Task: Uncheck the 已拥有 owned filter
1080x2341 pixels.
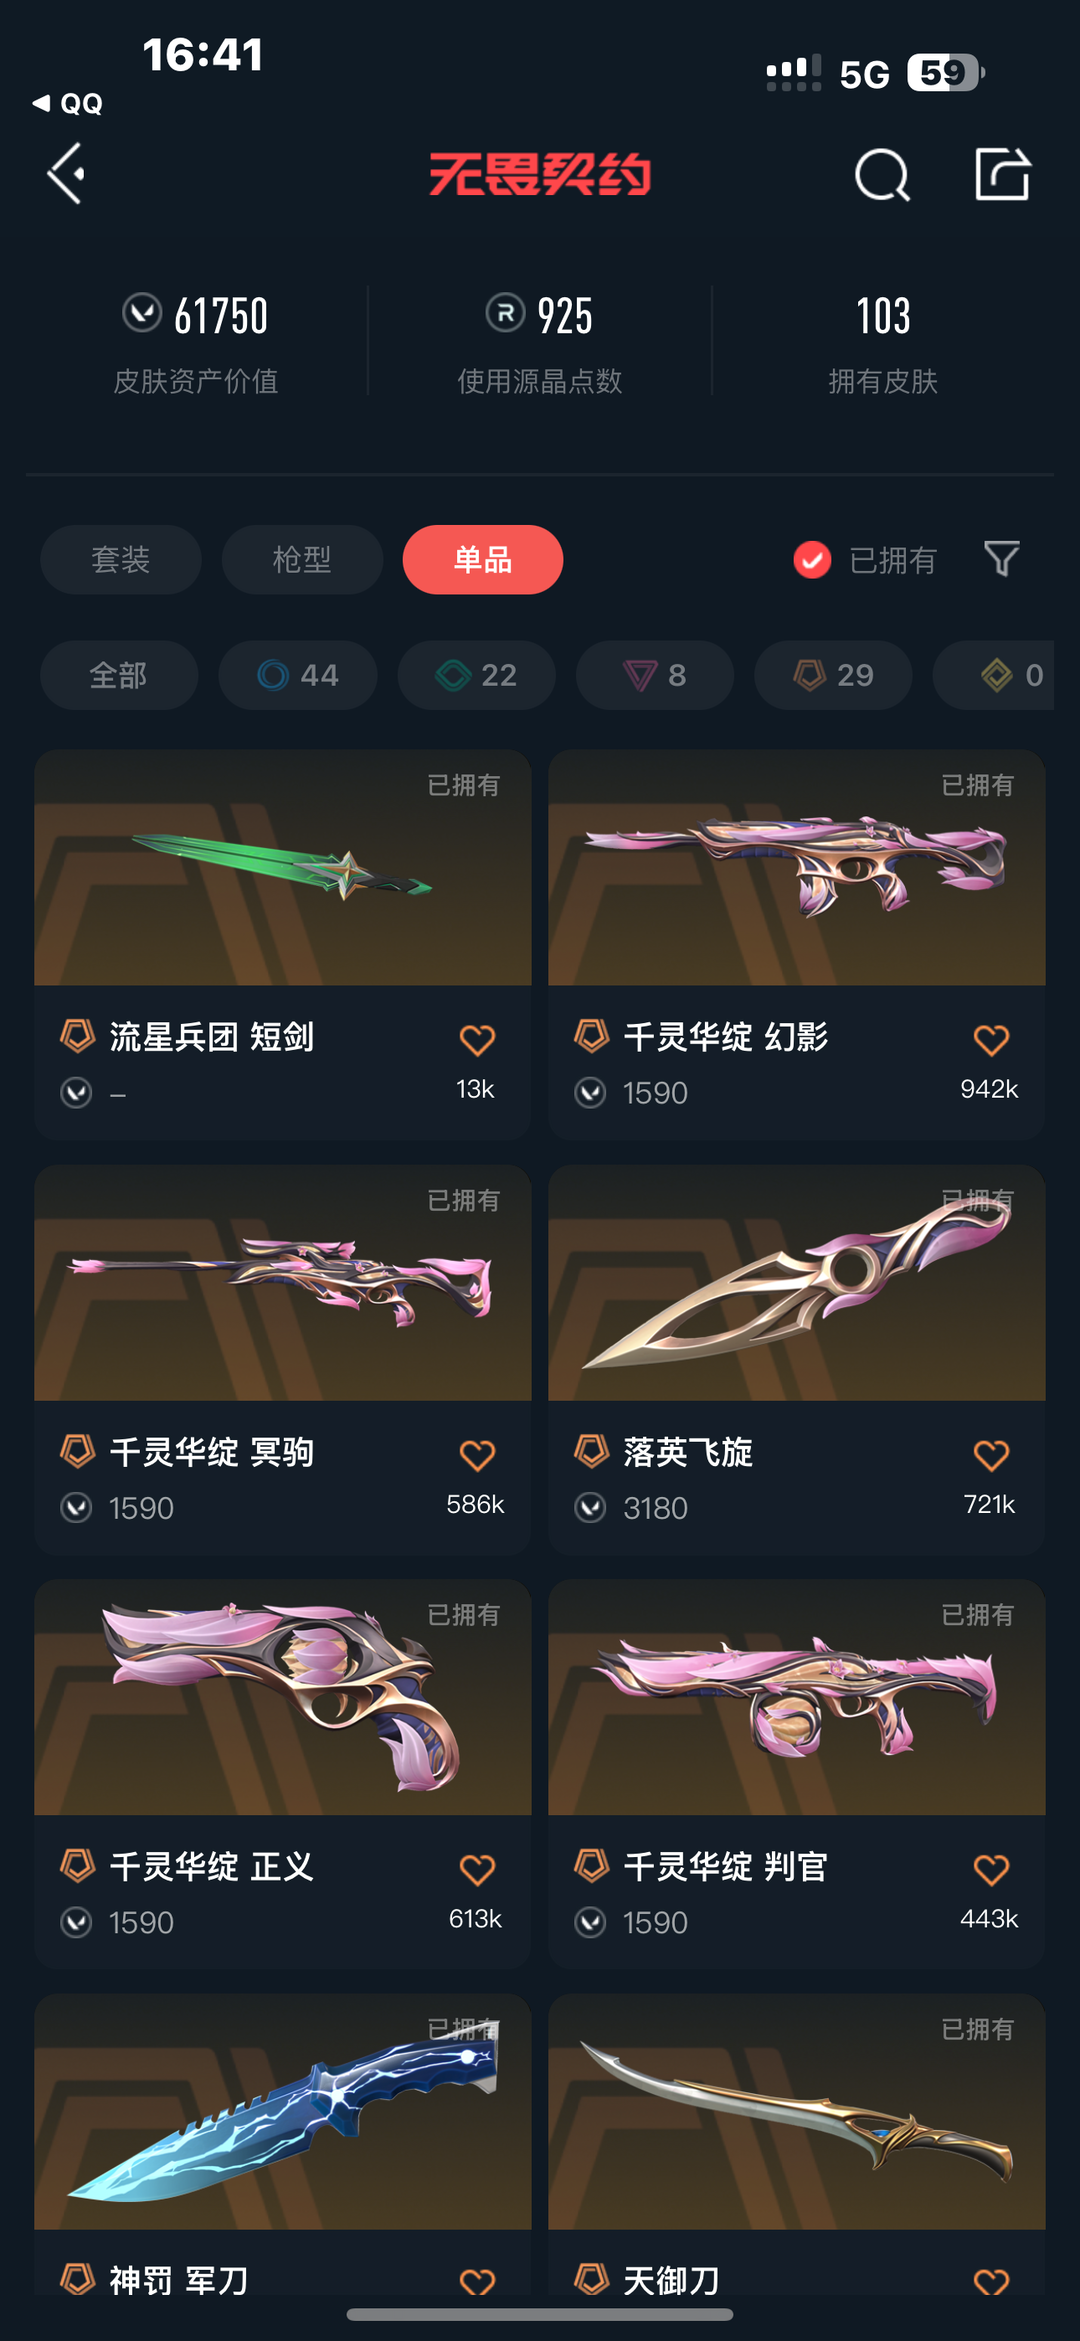Action: pyautogui.click(x=865, y=560)
